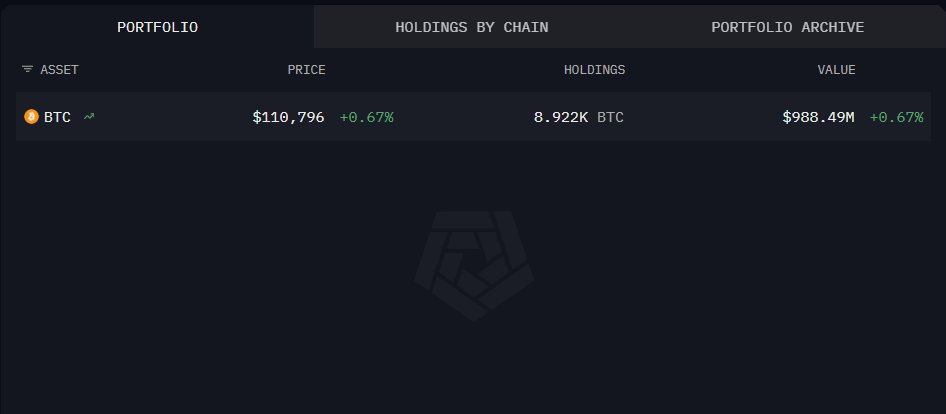Sort by the HOLDINGS column header
Image resolution: width=946 pixels, height=414 pixels.
pyautogui.click(x=594, y=70)
